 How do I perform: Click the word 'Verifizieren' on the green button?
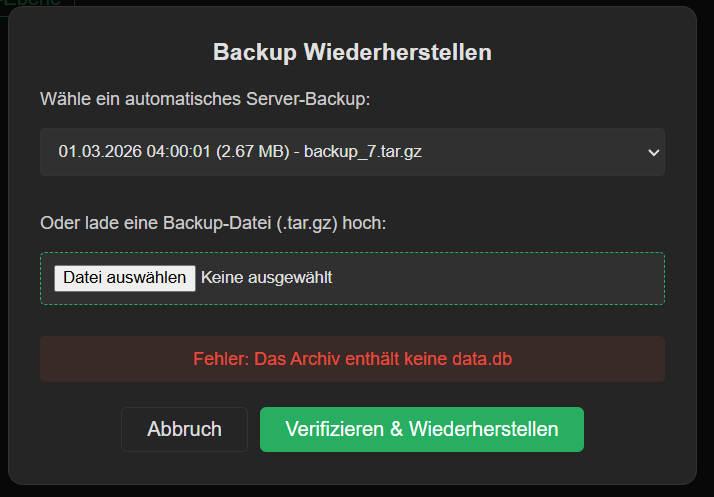(332, 429)
